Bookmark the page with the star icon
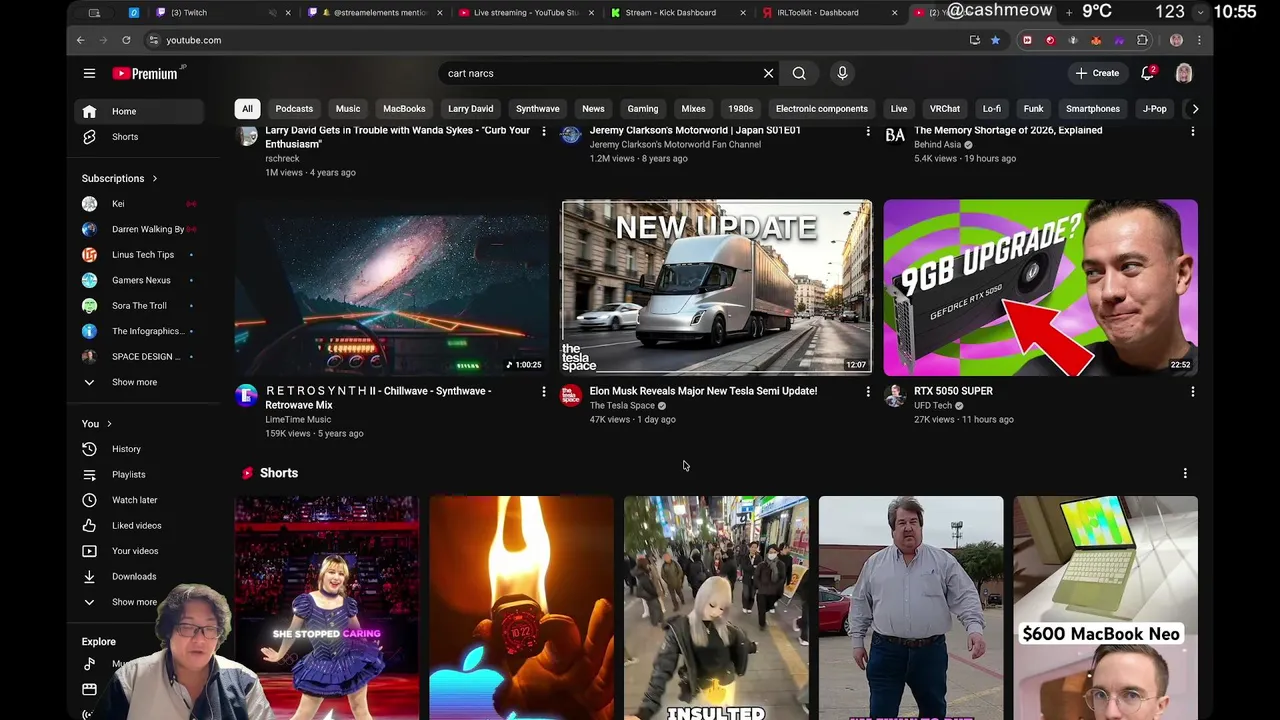This screenshot has width=1280, height=720. click(x=995, y=40)
